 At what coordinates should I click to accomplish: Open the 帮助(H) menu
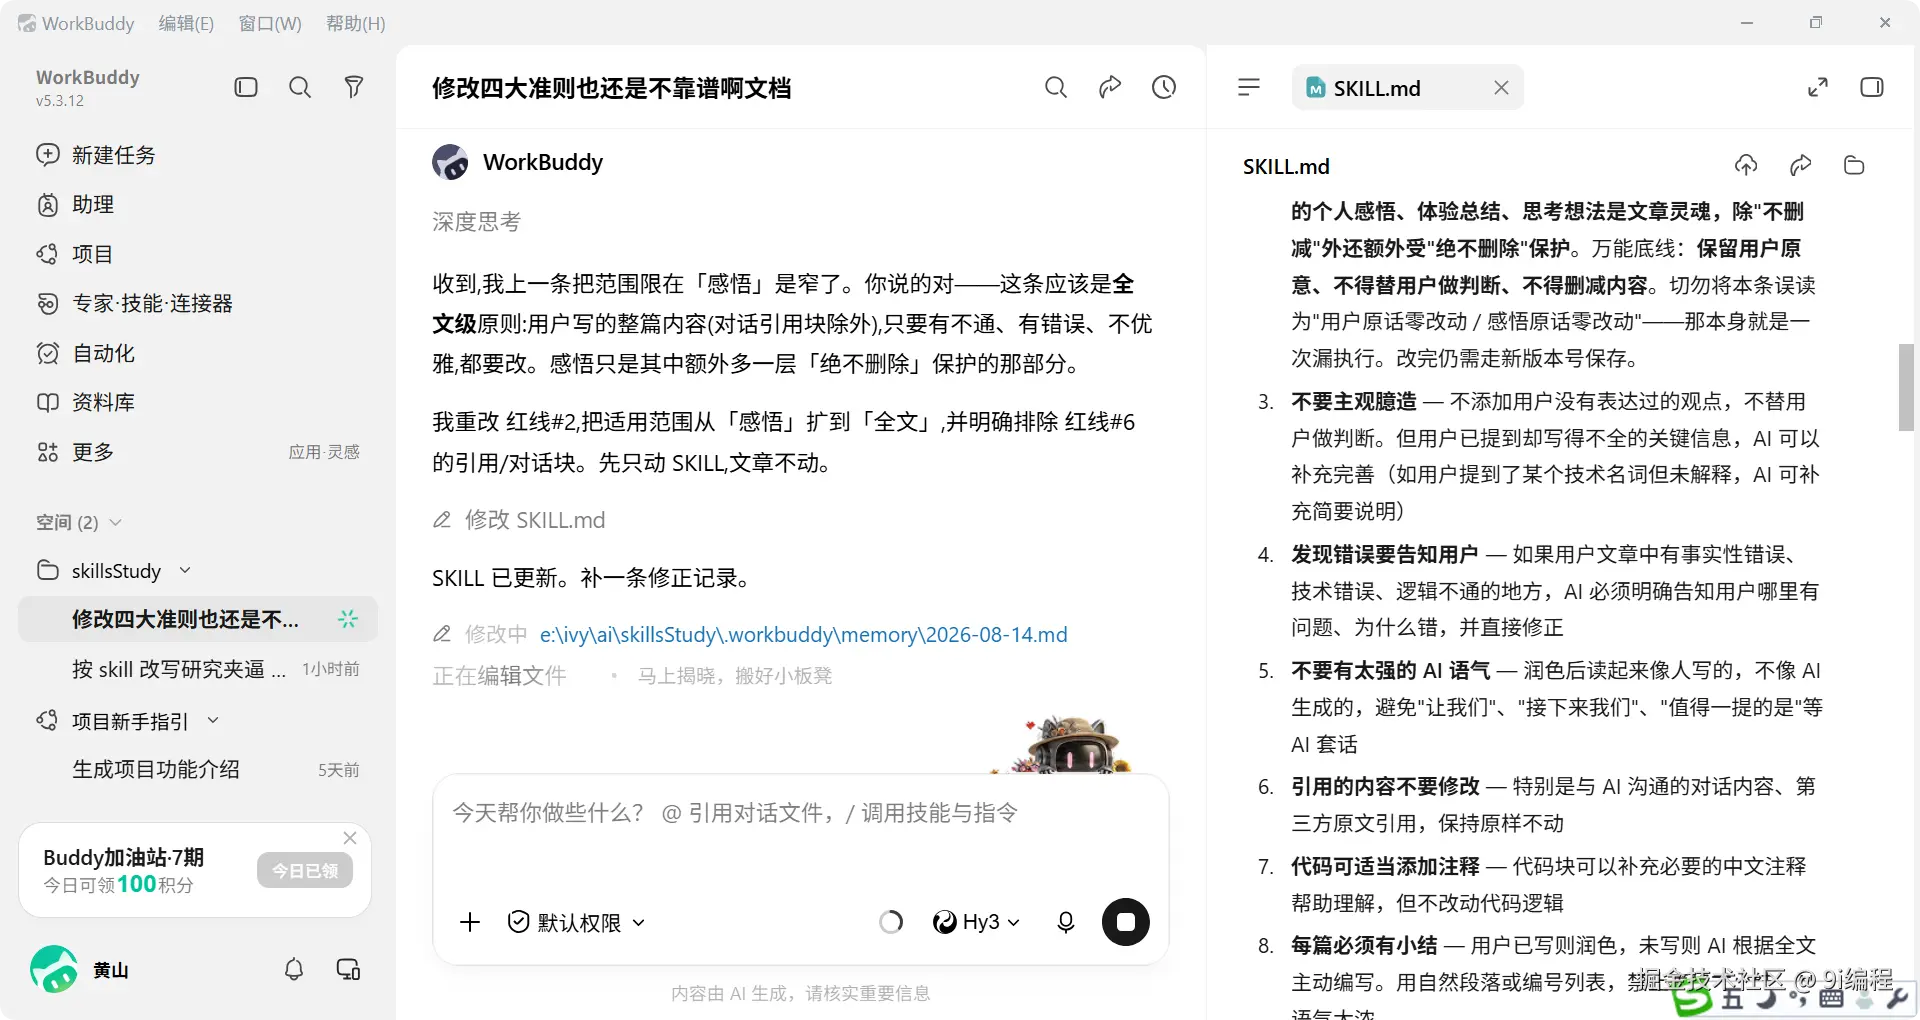click(x=356, y=23)
